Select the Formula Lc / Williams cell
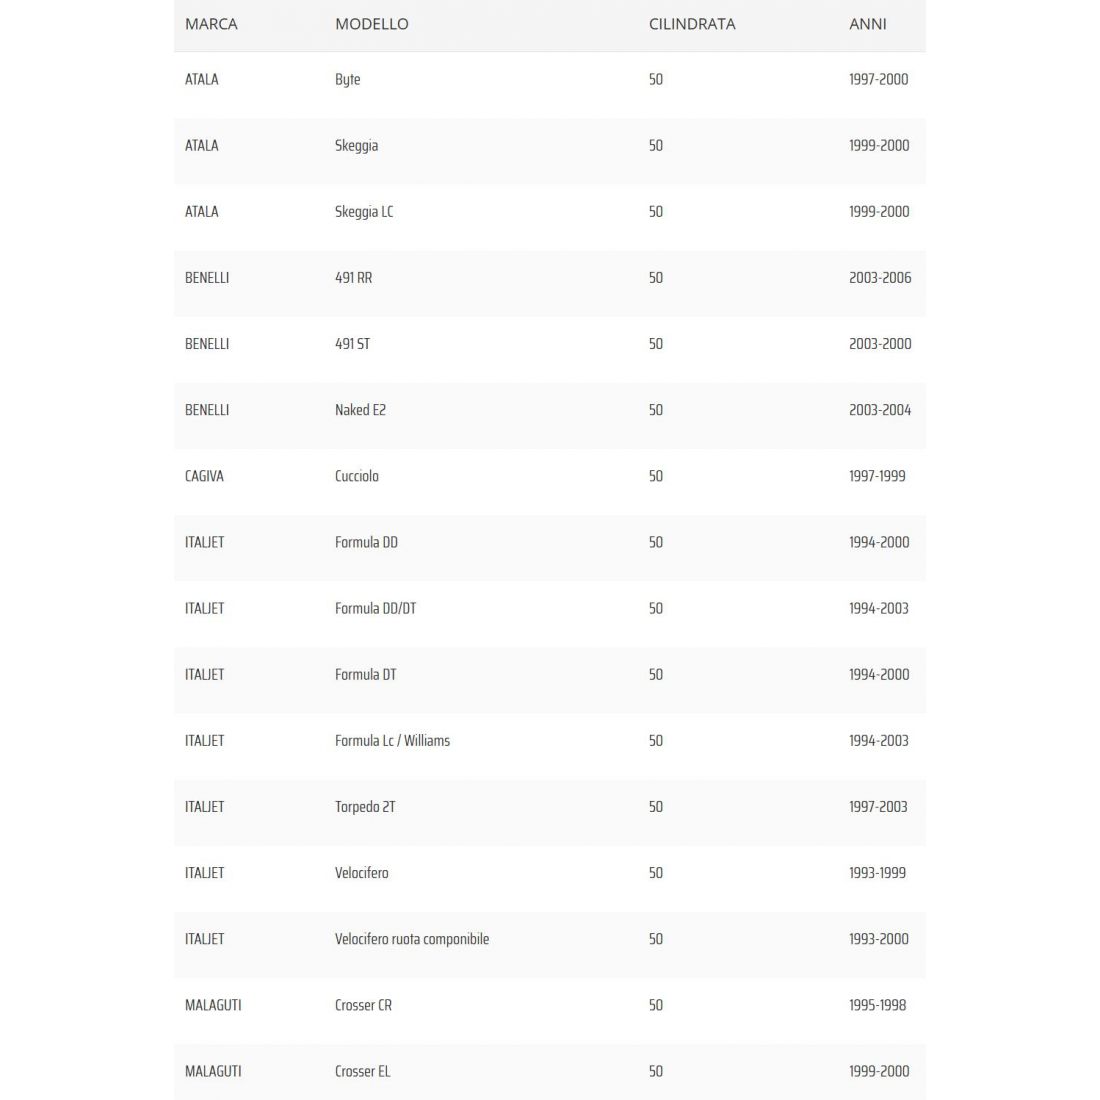Viewport: 1100px width, 1100px height. (x=392, y=741)
